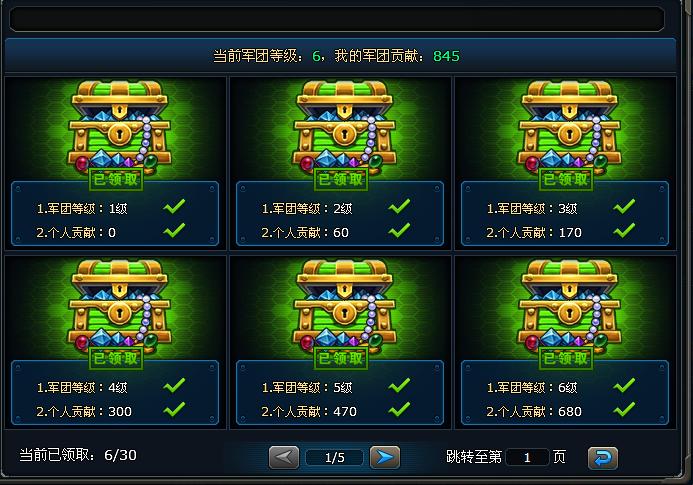This screenshot has width=693, height=485.
Task: Click the 我的军团贡献 845 header text
Action: pos(397,56)
